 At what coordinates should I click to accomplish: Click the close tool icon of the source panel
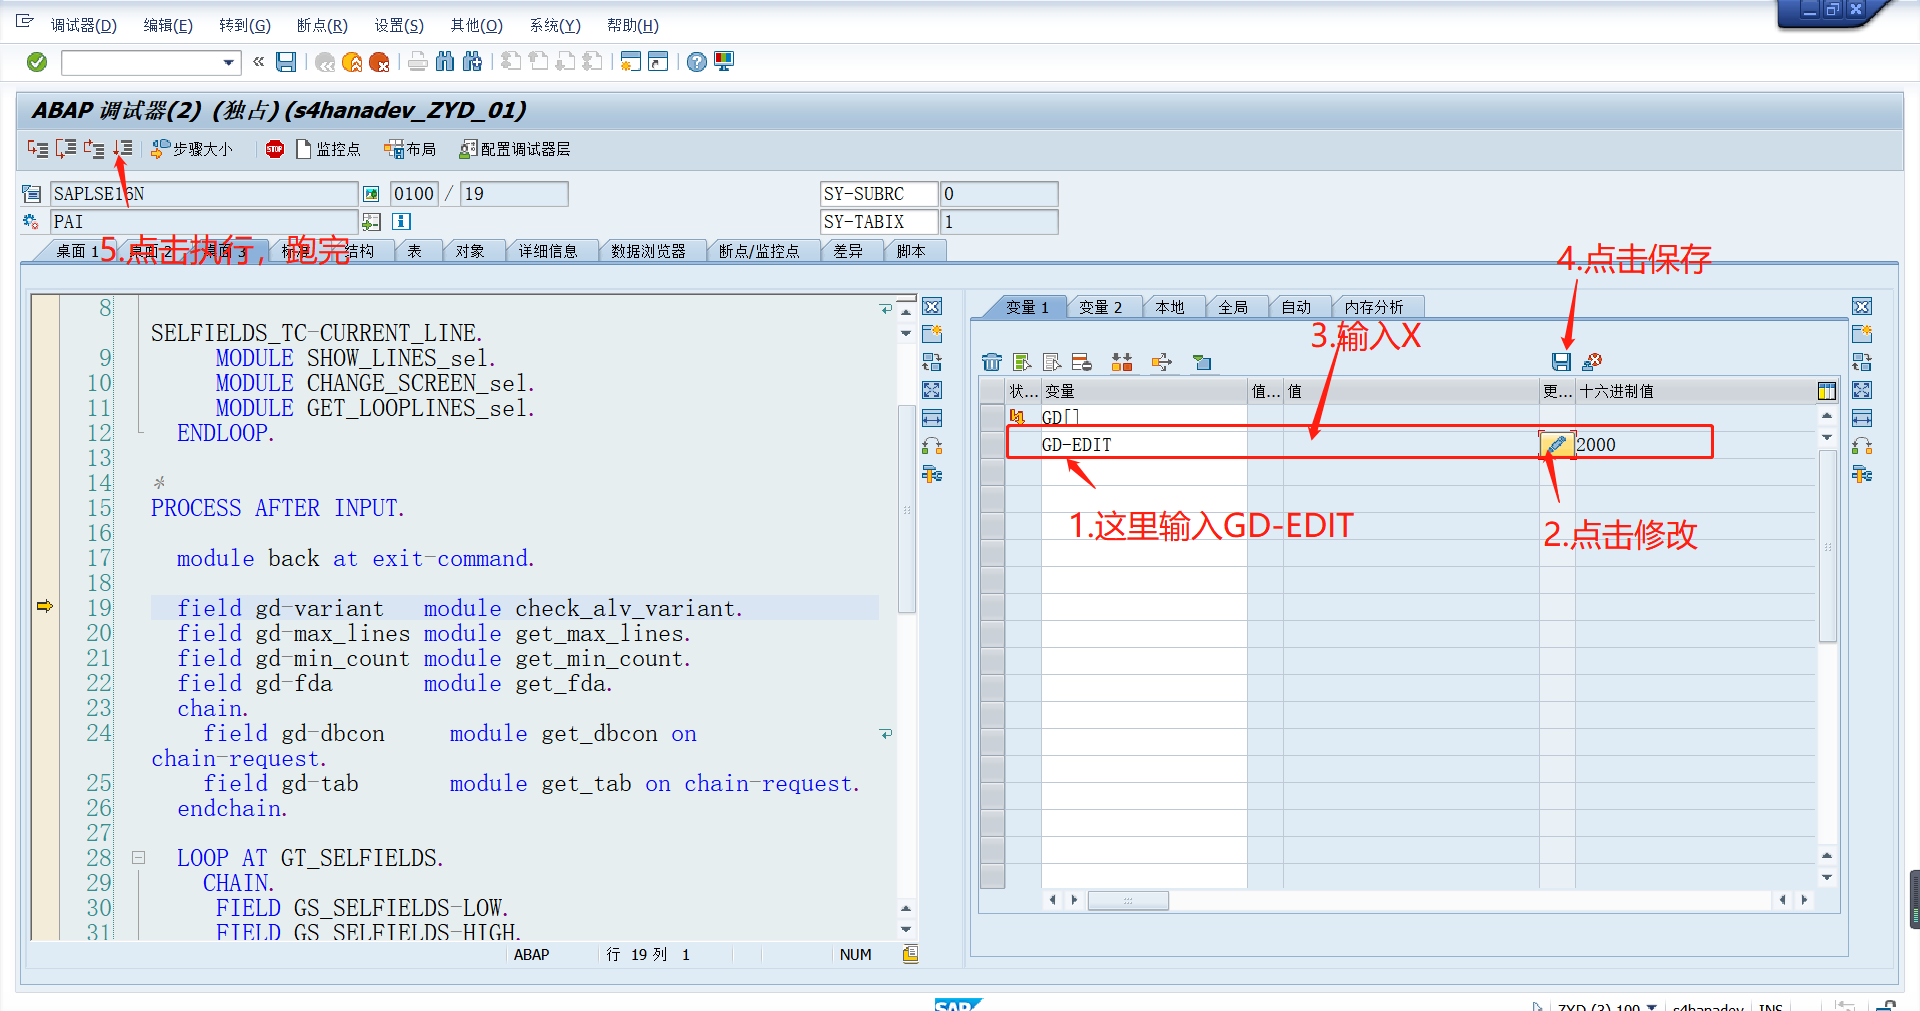pyautogui.click(x=932, y=307)
